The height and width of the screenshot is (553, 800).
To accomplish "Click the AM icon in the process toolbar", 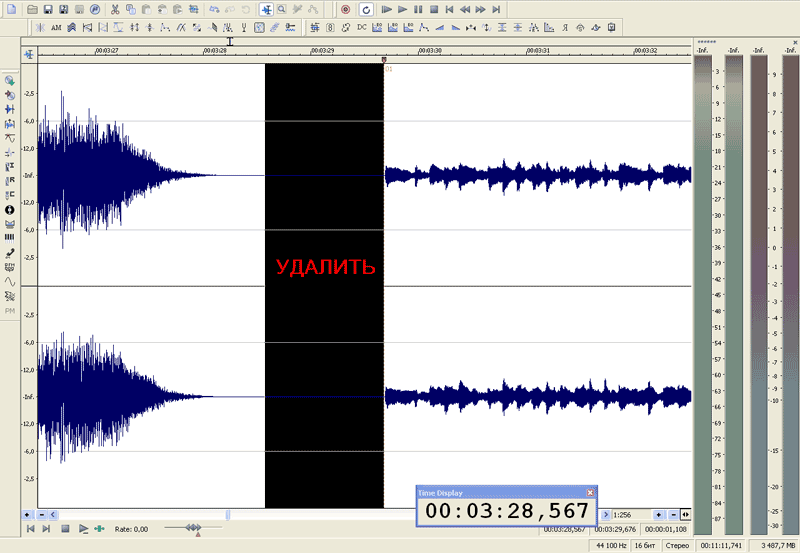I will (56, 27).
